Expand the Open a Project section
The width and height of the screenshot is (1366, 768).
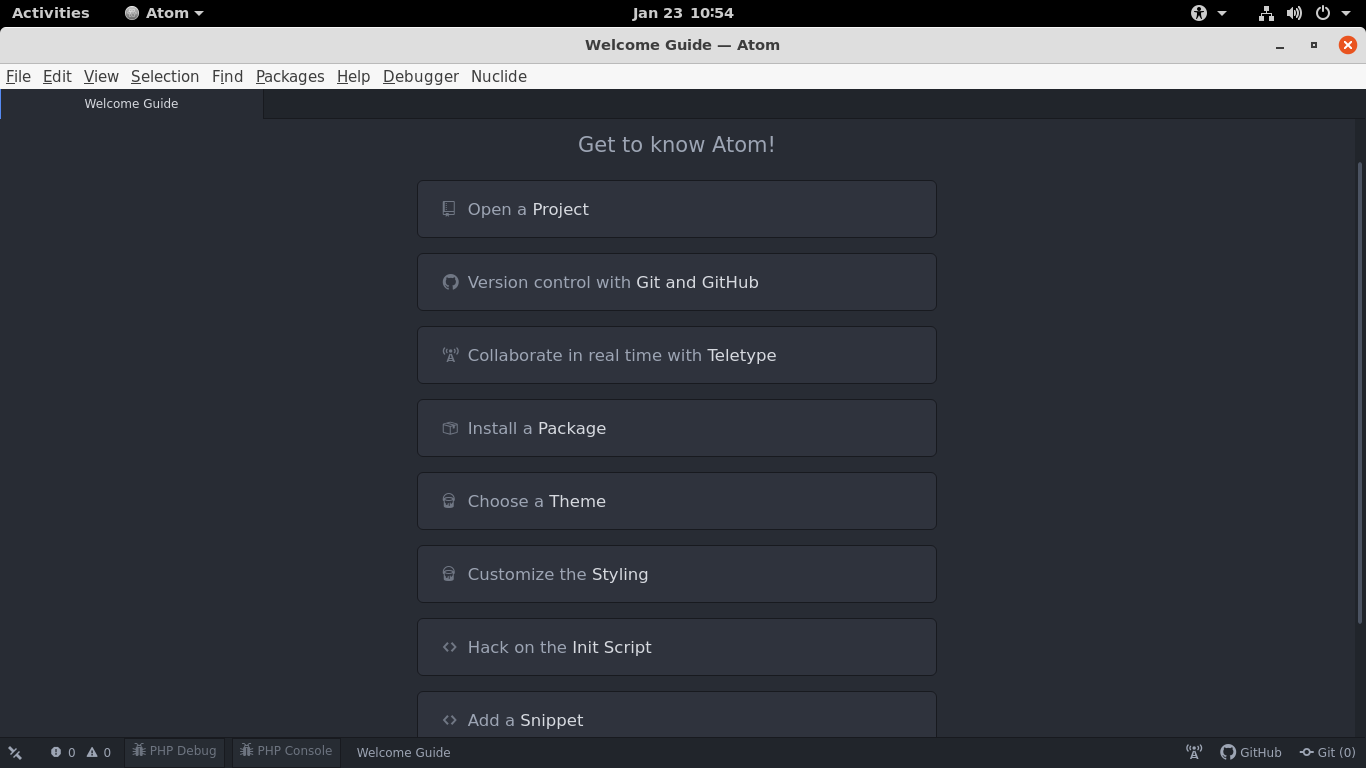677,209
